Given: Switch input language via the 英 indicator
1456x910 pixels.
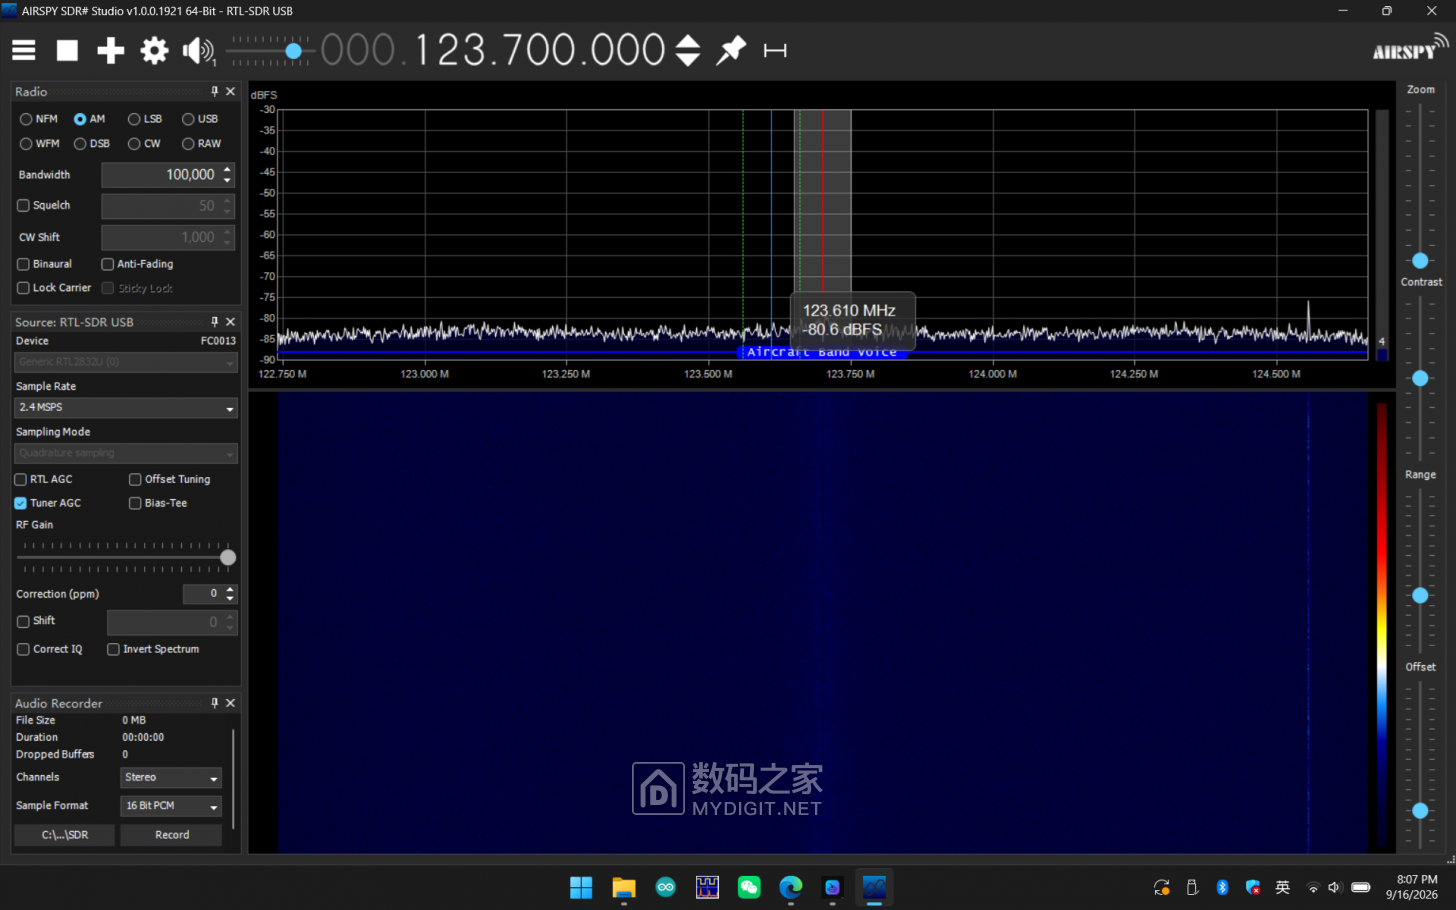Looking at the screenshot, I should click(x=1283, y=887).
